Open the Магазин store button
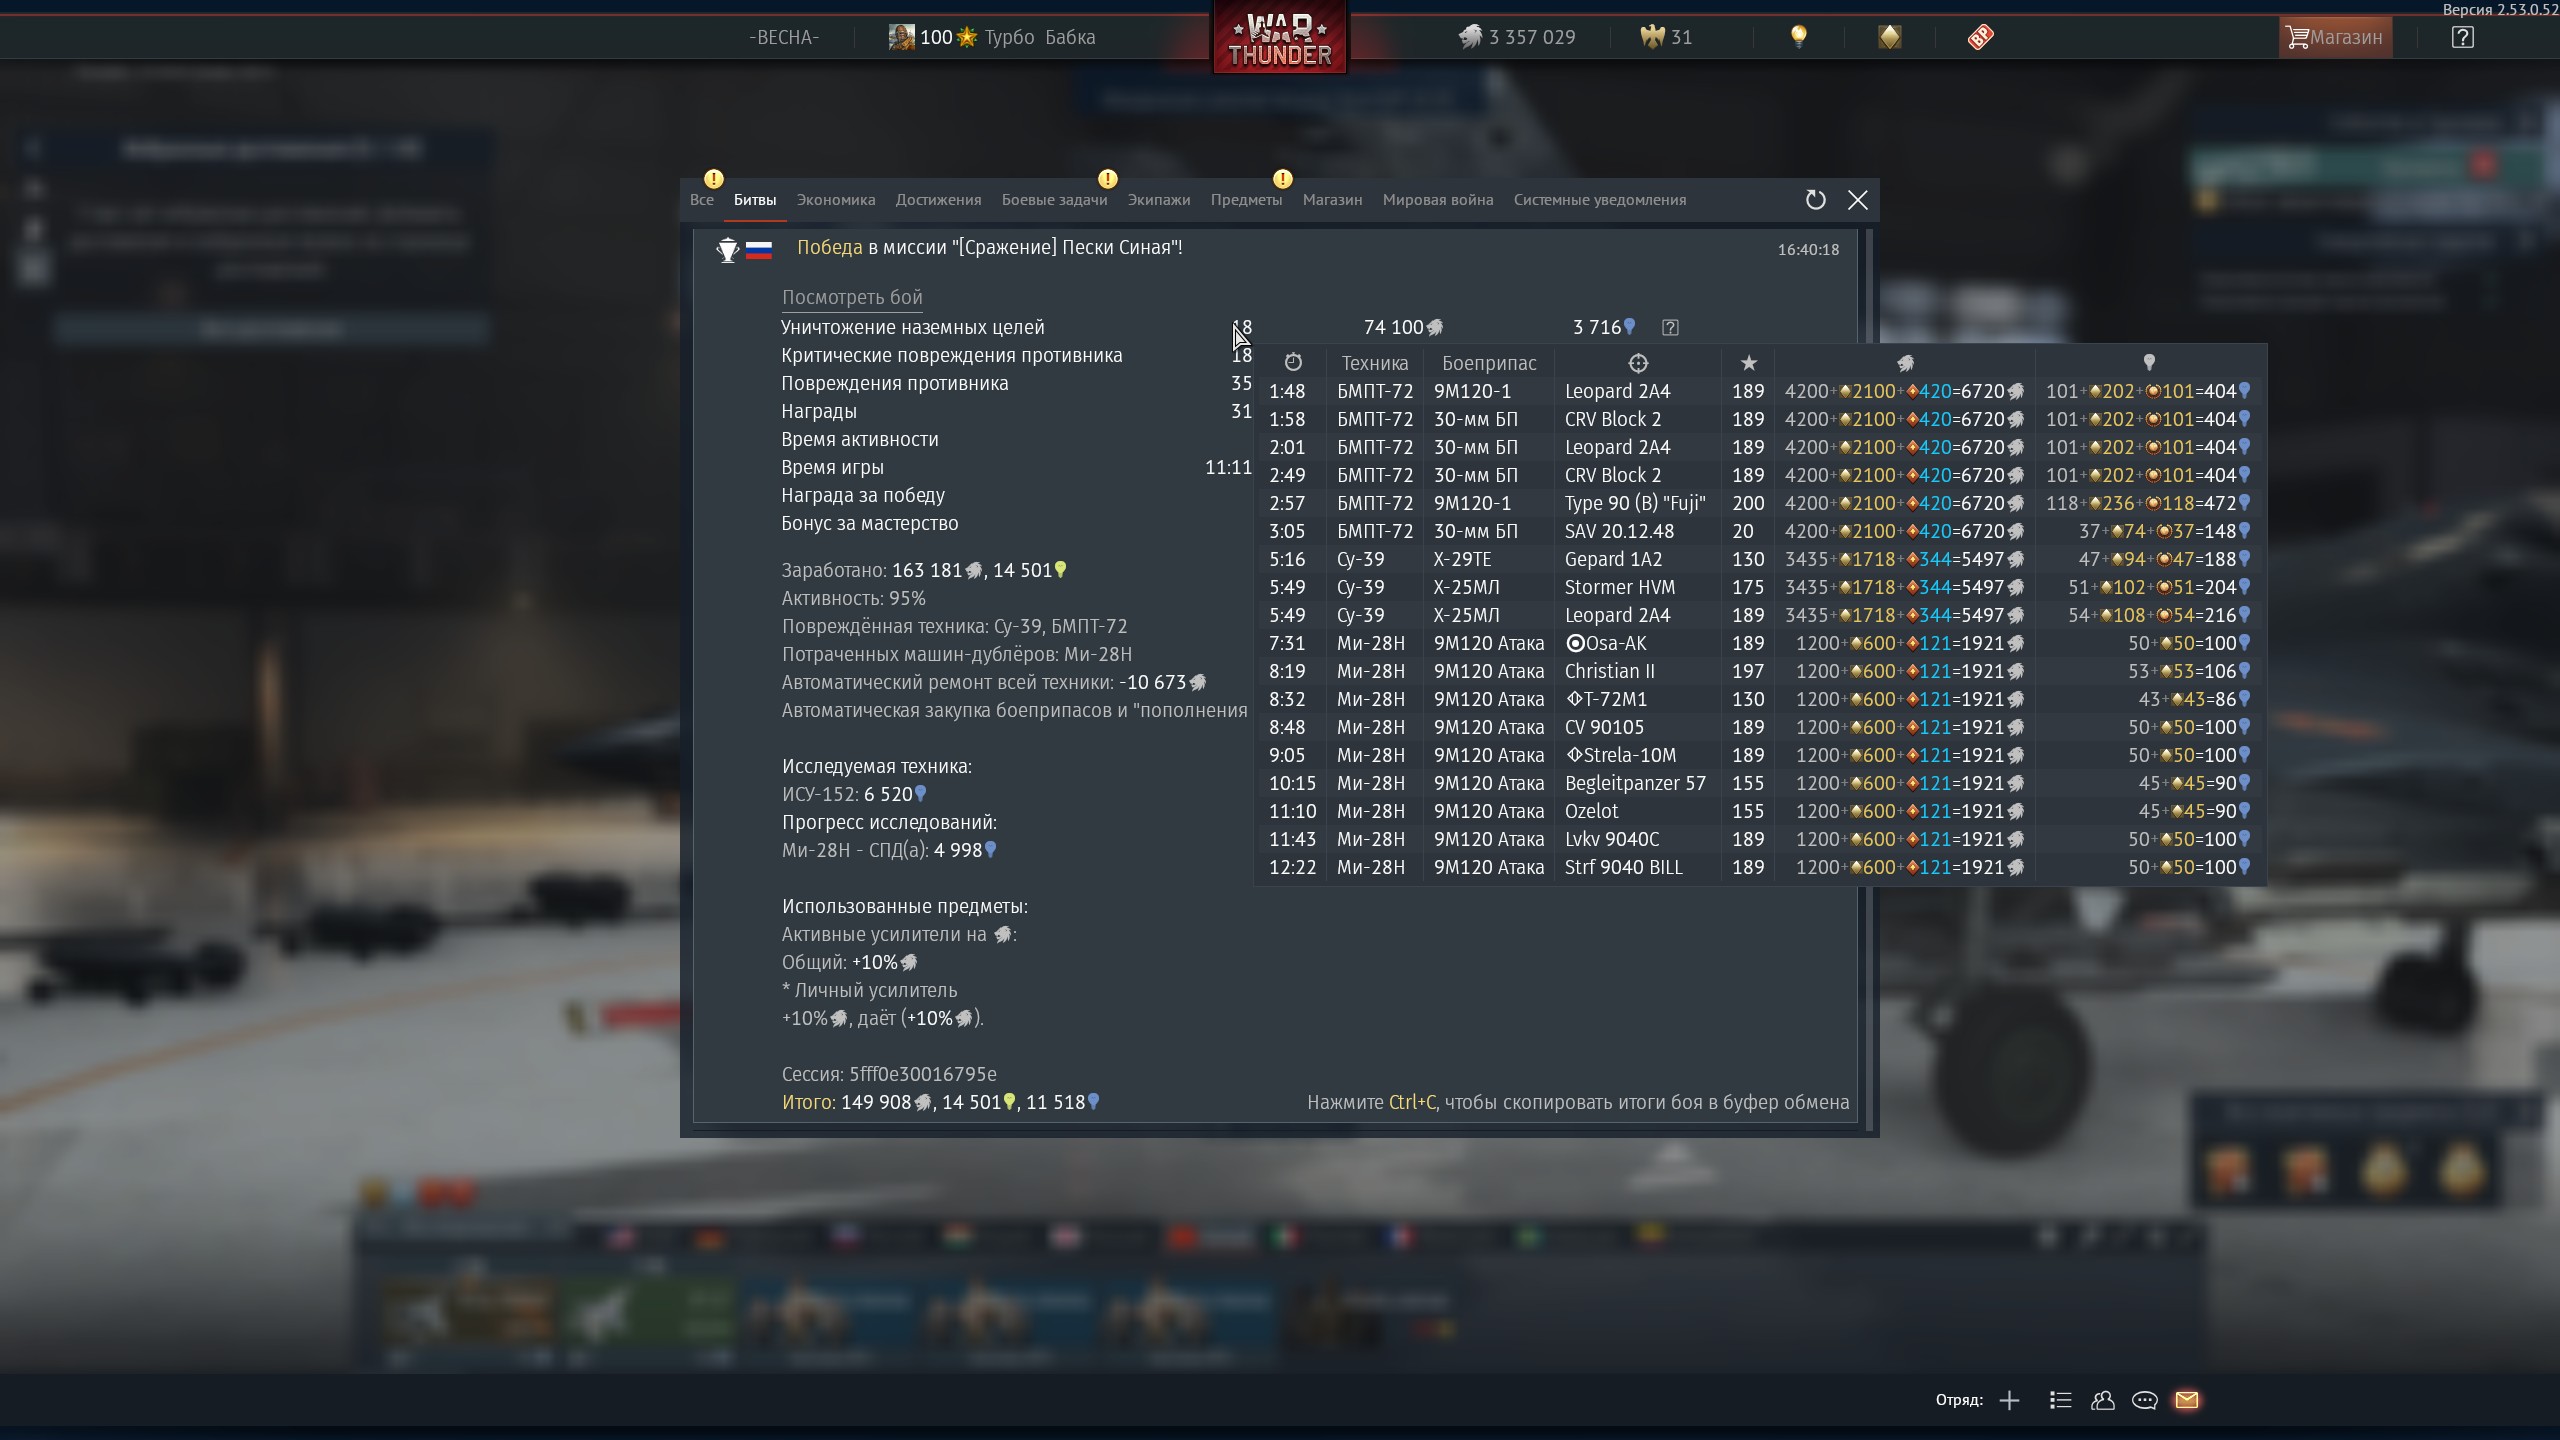 pos(2334,38)
